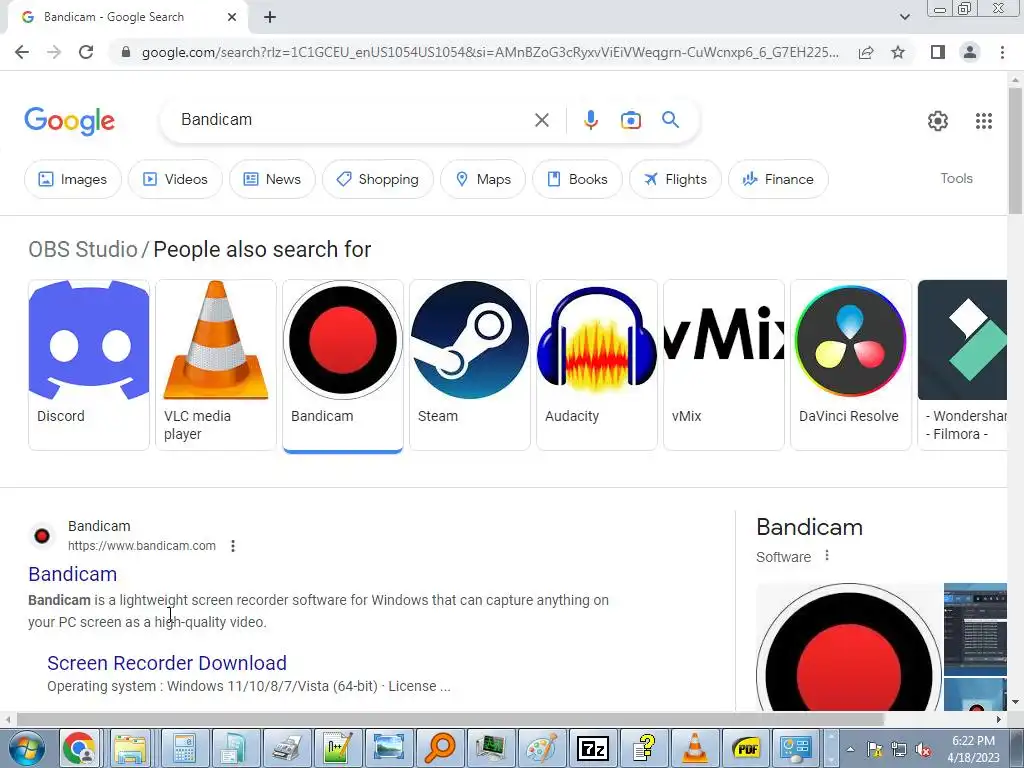Search by image using the camera icon
This screenshot has width=1024, height=768.
(630, 120)
